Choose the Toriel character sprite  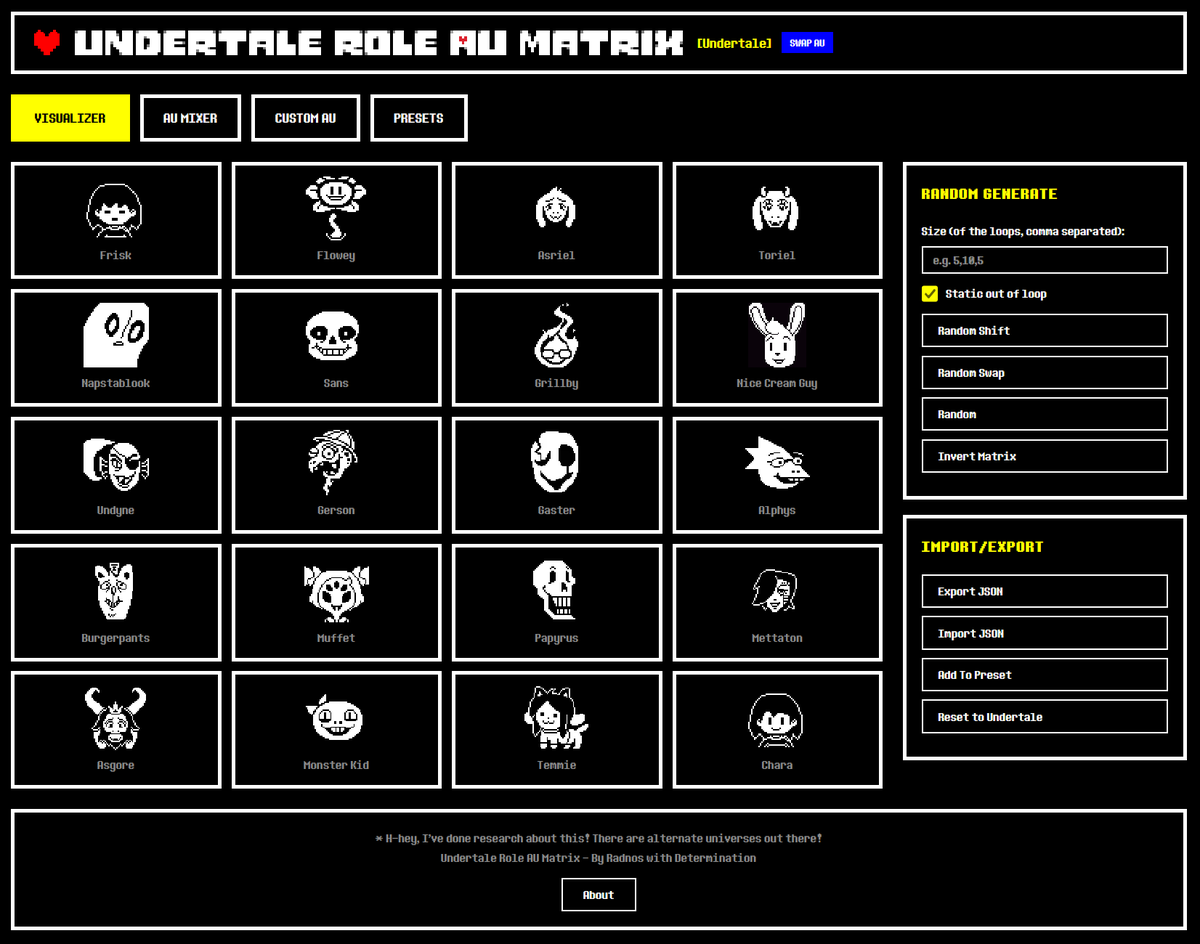tap(777, 209)
